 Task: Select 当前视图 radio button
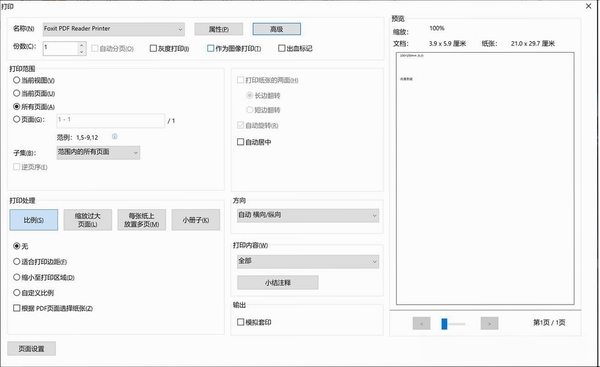(x=16, y=80)
